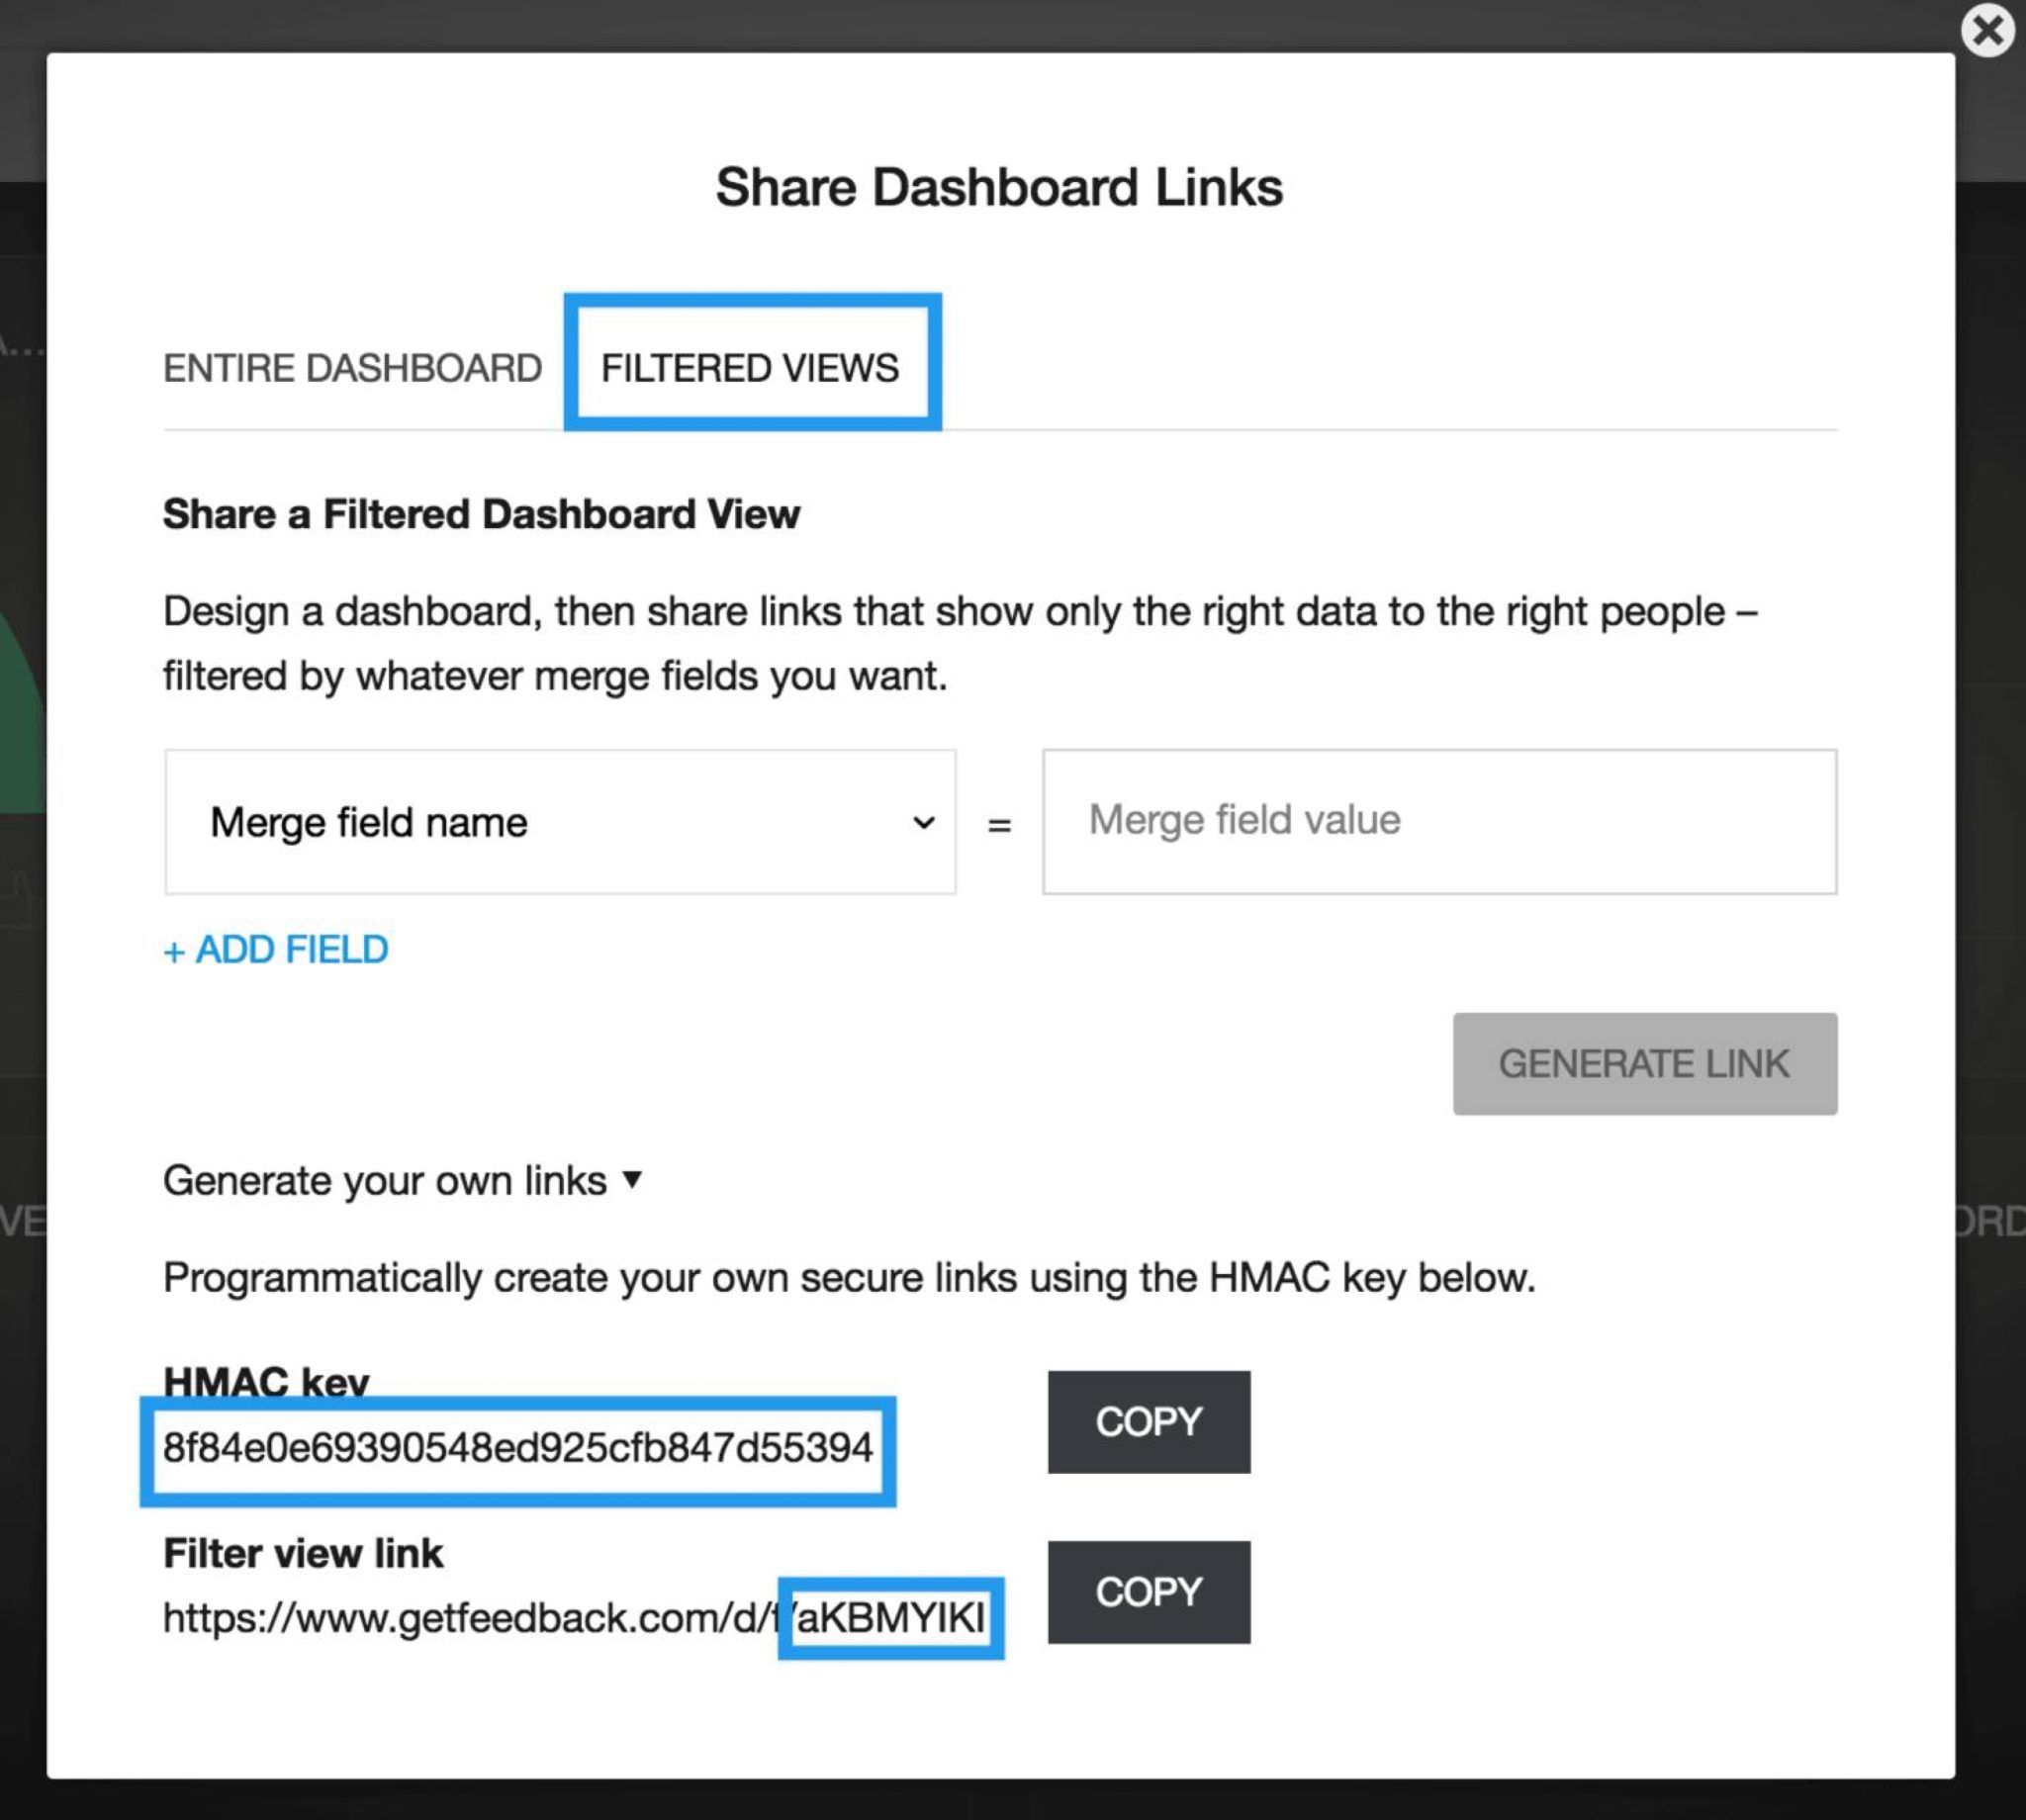Click the Merge field value input box

click(x=1440, y=820)
